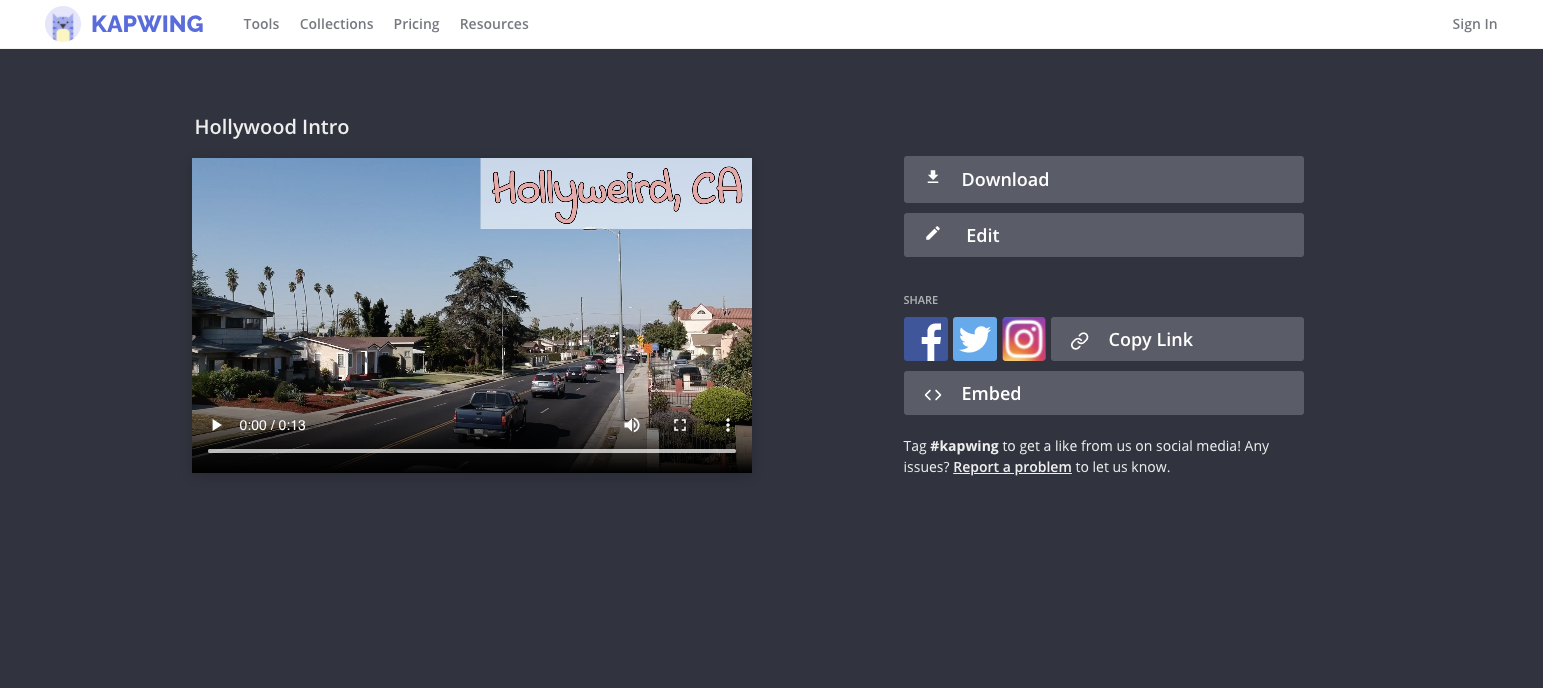Viewport: 1543px width, 688px height.
Task: Open the video's three-dot options menu
Action: pyautogui.click(x=728, y=425)
